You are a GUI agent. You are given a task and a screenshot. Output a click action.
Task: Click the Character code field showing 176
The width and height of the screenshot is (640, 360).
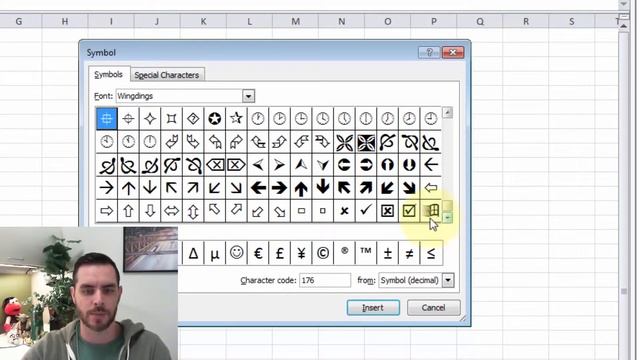pyautogui.click(x=324, y=280)
